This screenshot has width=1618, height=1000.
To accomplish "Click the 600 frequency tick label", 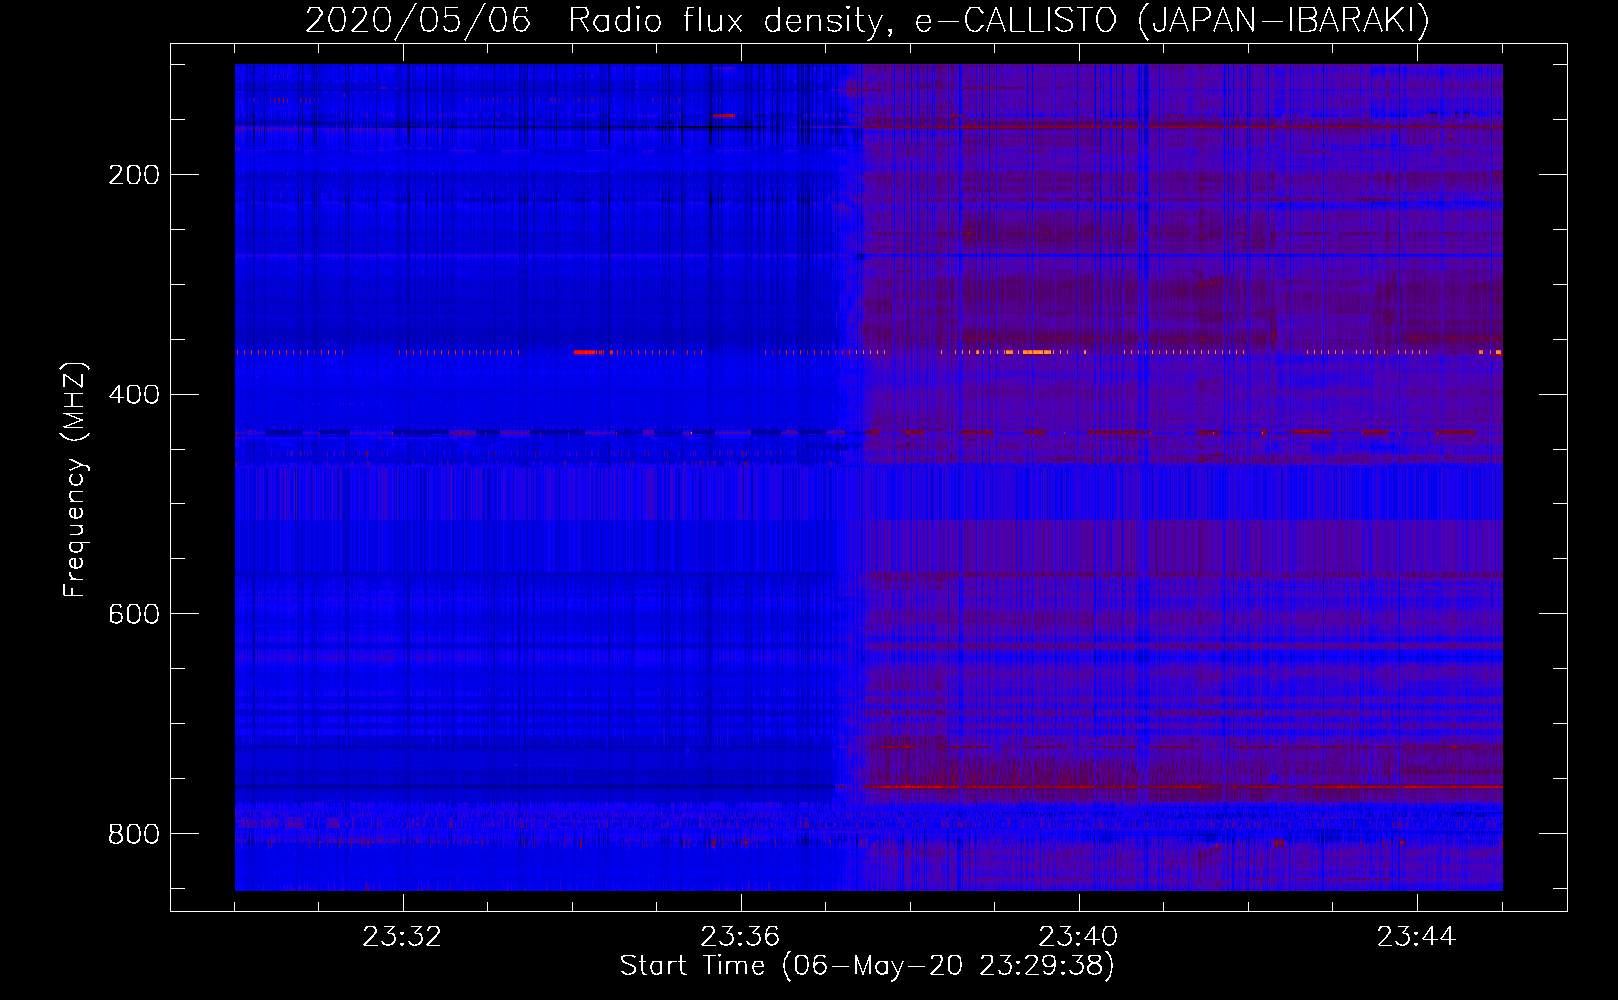I will (x=134, y=614).
